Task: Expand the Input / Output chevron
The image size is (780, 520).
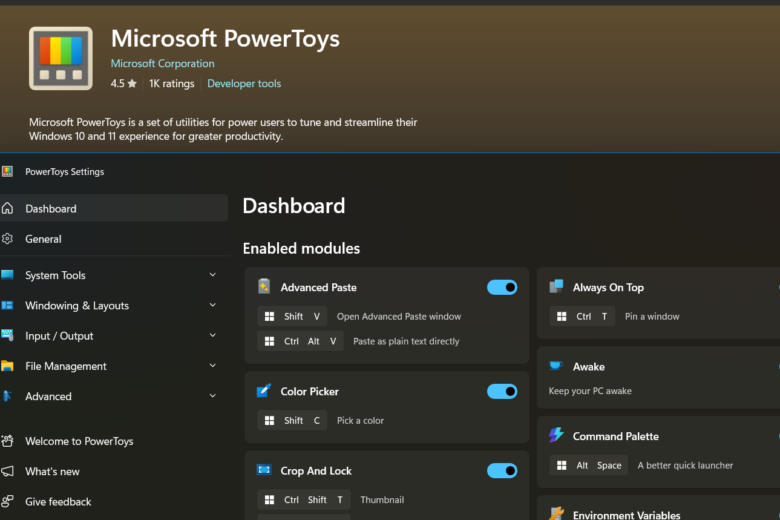Action: tap(212, 335)
